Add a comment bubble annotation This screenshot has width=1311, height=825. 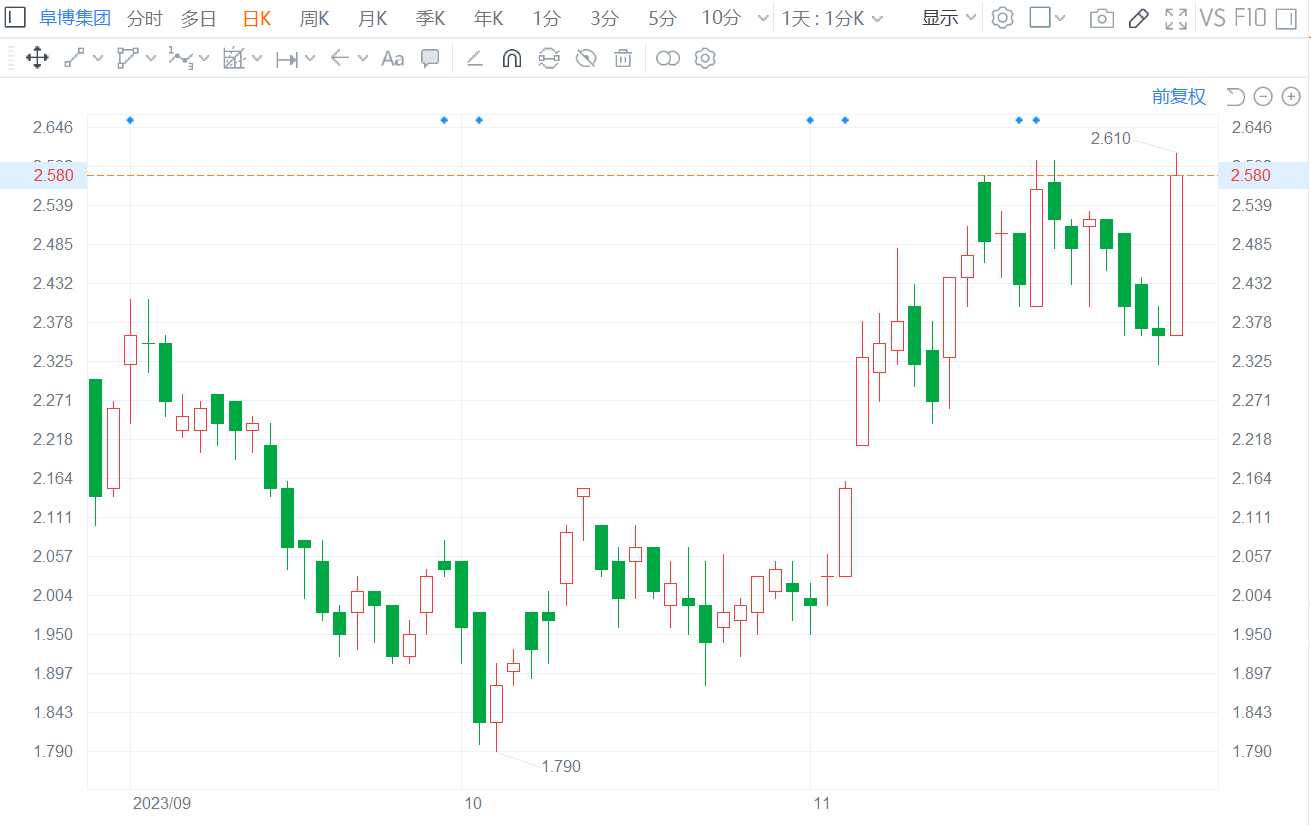[430, 58]
